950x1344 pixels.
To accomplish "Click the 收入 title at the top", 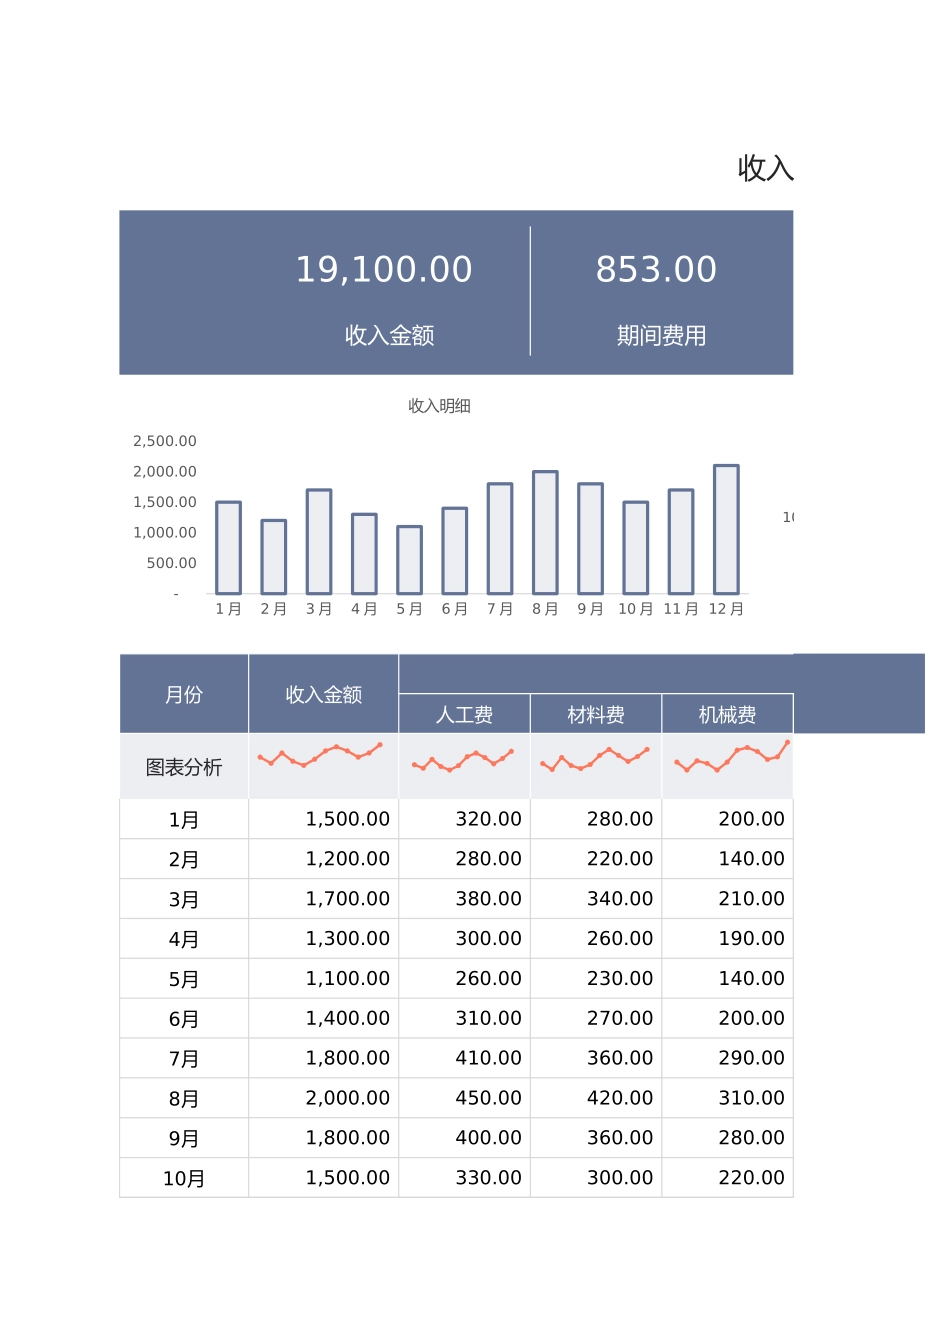I will 766,167.
